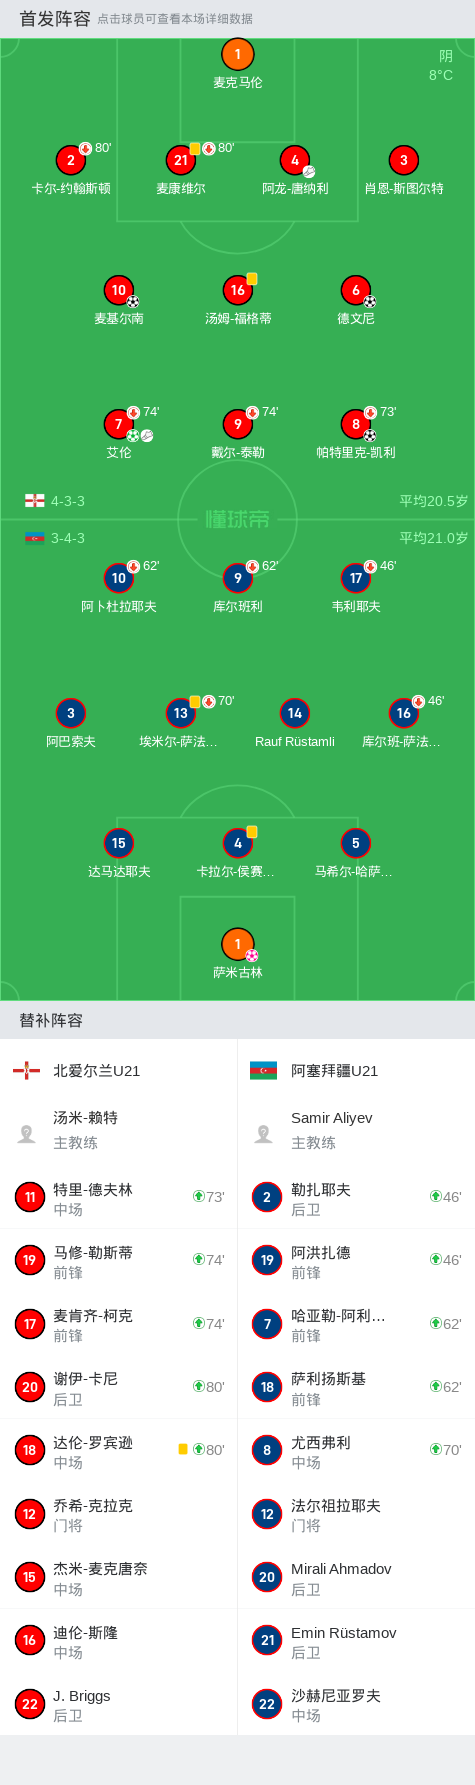Viewport: 475px width, 1785px height.
Task: Tap Azerbaijan flag beside 3-4-3 formation
Action: tap(35, 537)
